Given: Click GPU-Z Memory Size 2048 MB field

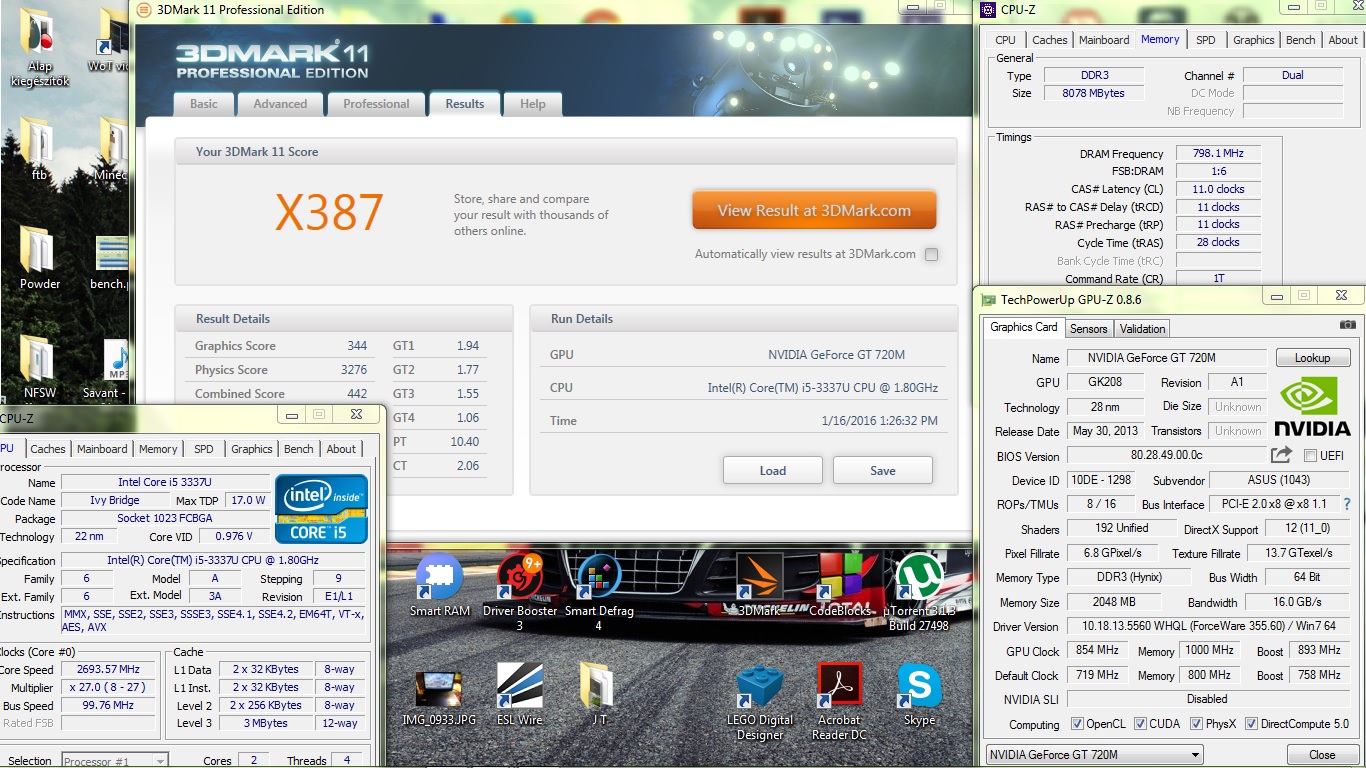Looking at the screenshot, I should click(x=1115, y=602).
